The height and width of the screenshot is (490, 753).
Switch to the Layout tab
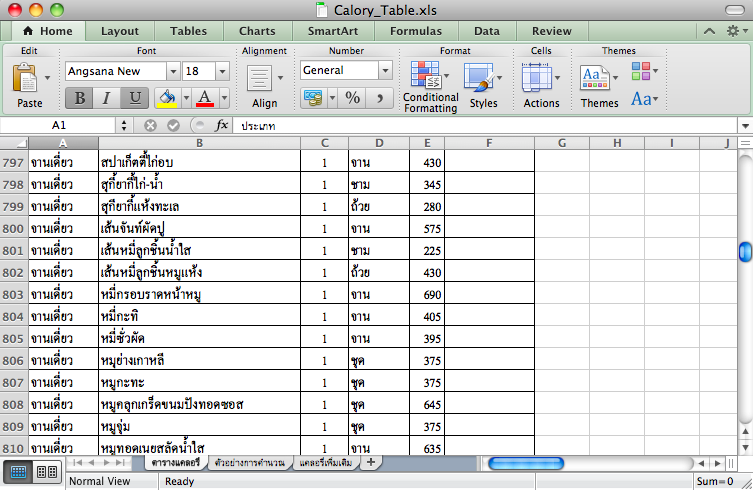point(120,31)
